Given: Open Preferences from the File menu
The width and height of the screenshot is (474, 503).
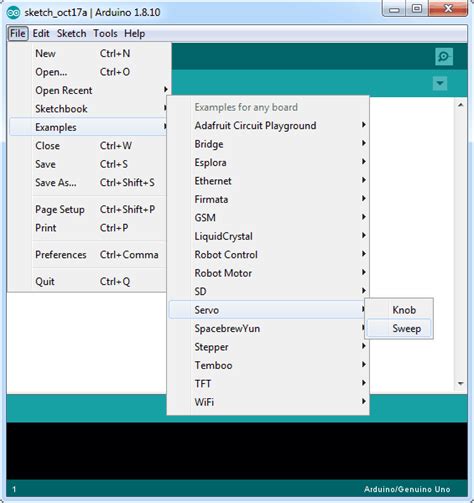Looking at the screenshot, I should click(88, 255).
